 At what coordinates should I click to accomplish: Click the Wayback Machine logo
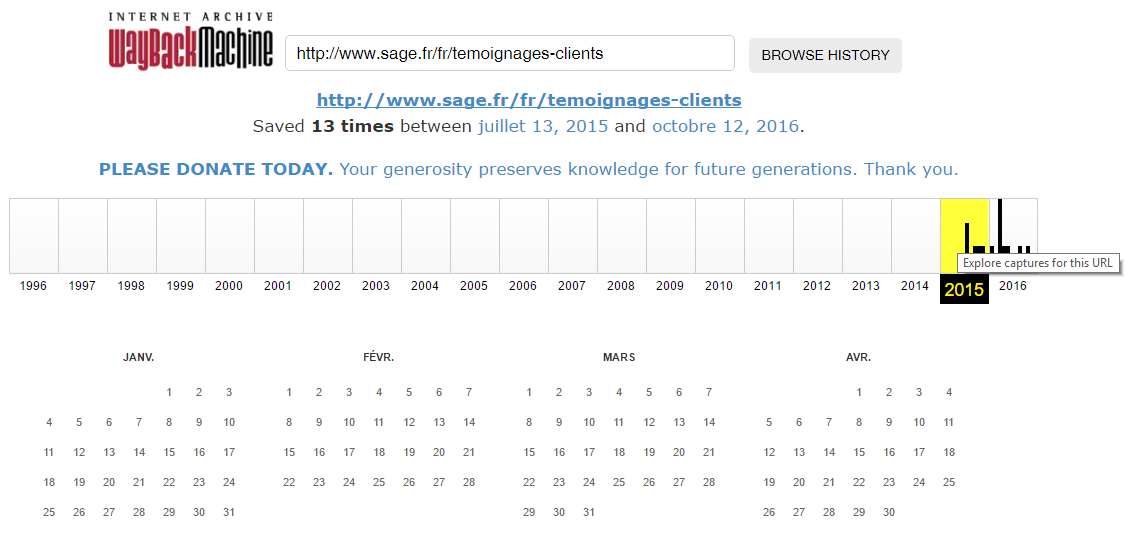coord(191,41)
